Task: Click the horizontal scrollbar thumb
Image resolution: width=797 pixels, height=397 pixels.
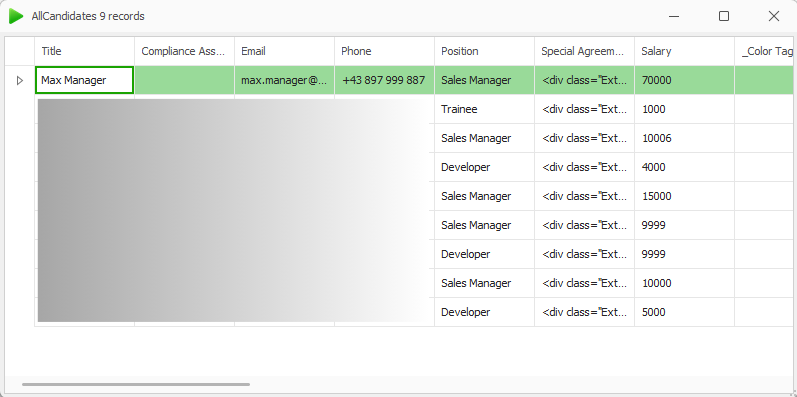Action: tap(136, 384)
